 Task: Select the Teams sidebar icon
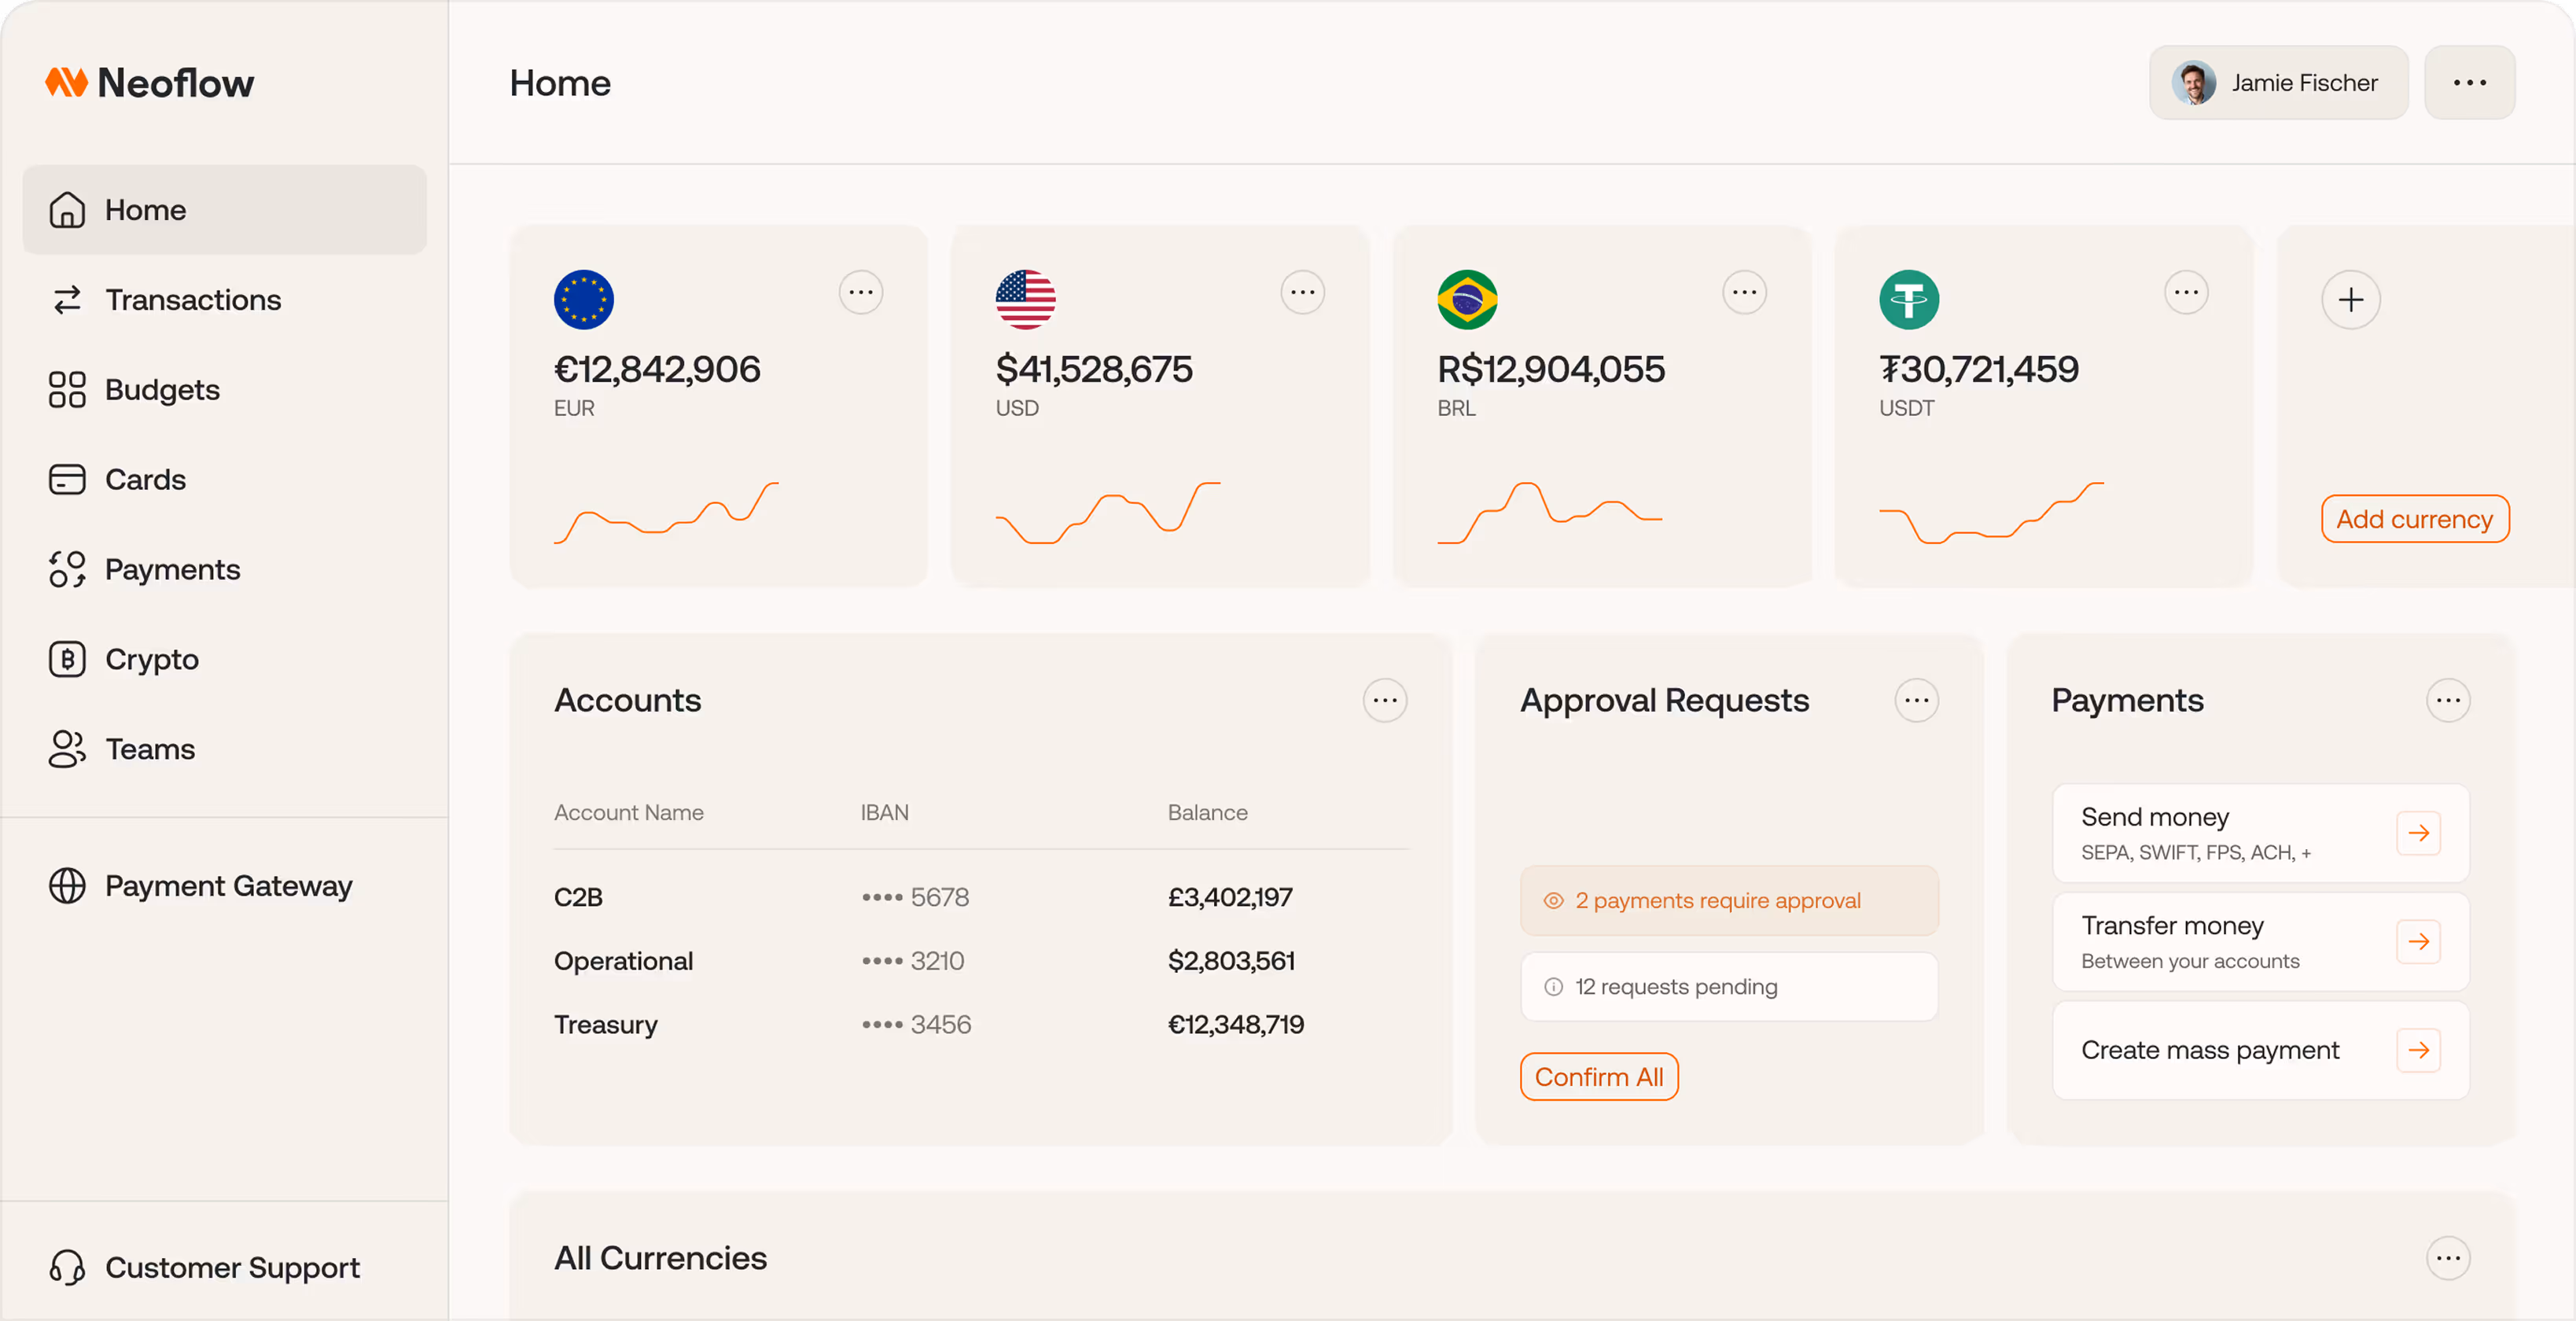tap(66, 748)
